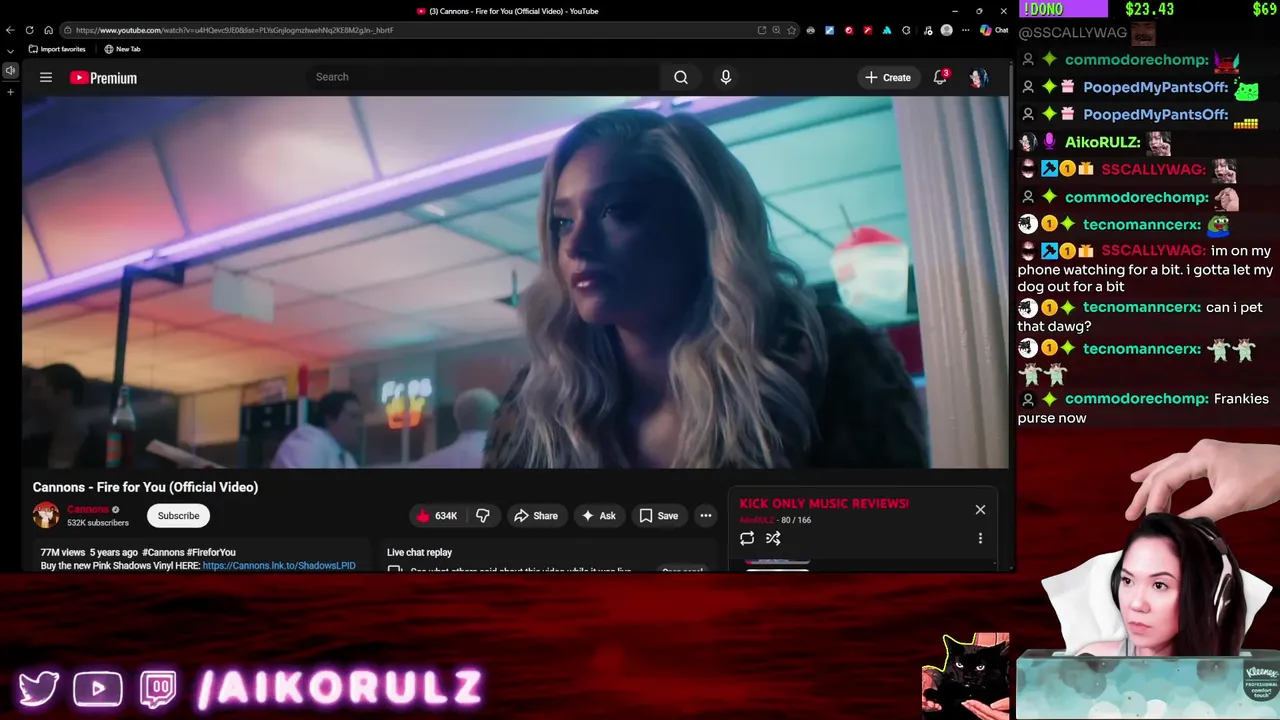Add a new tab with the plus icon
Viewport: 1280px width, 720px height.
coord(10,92)
